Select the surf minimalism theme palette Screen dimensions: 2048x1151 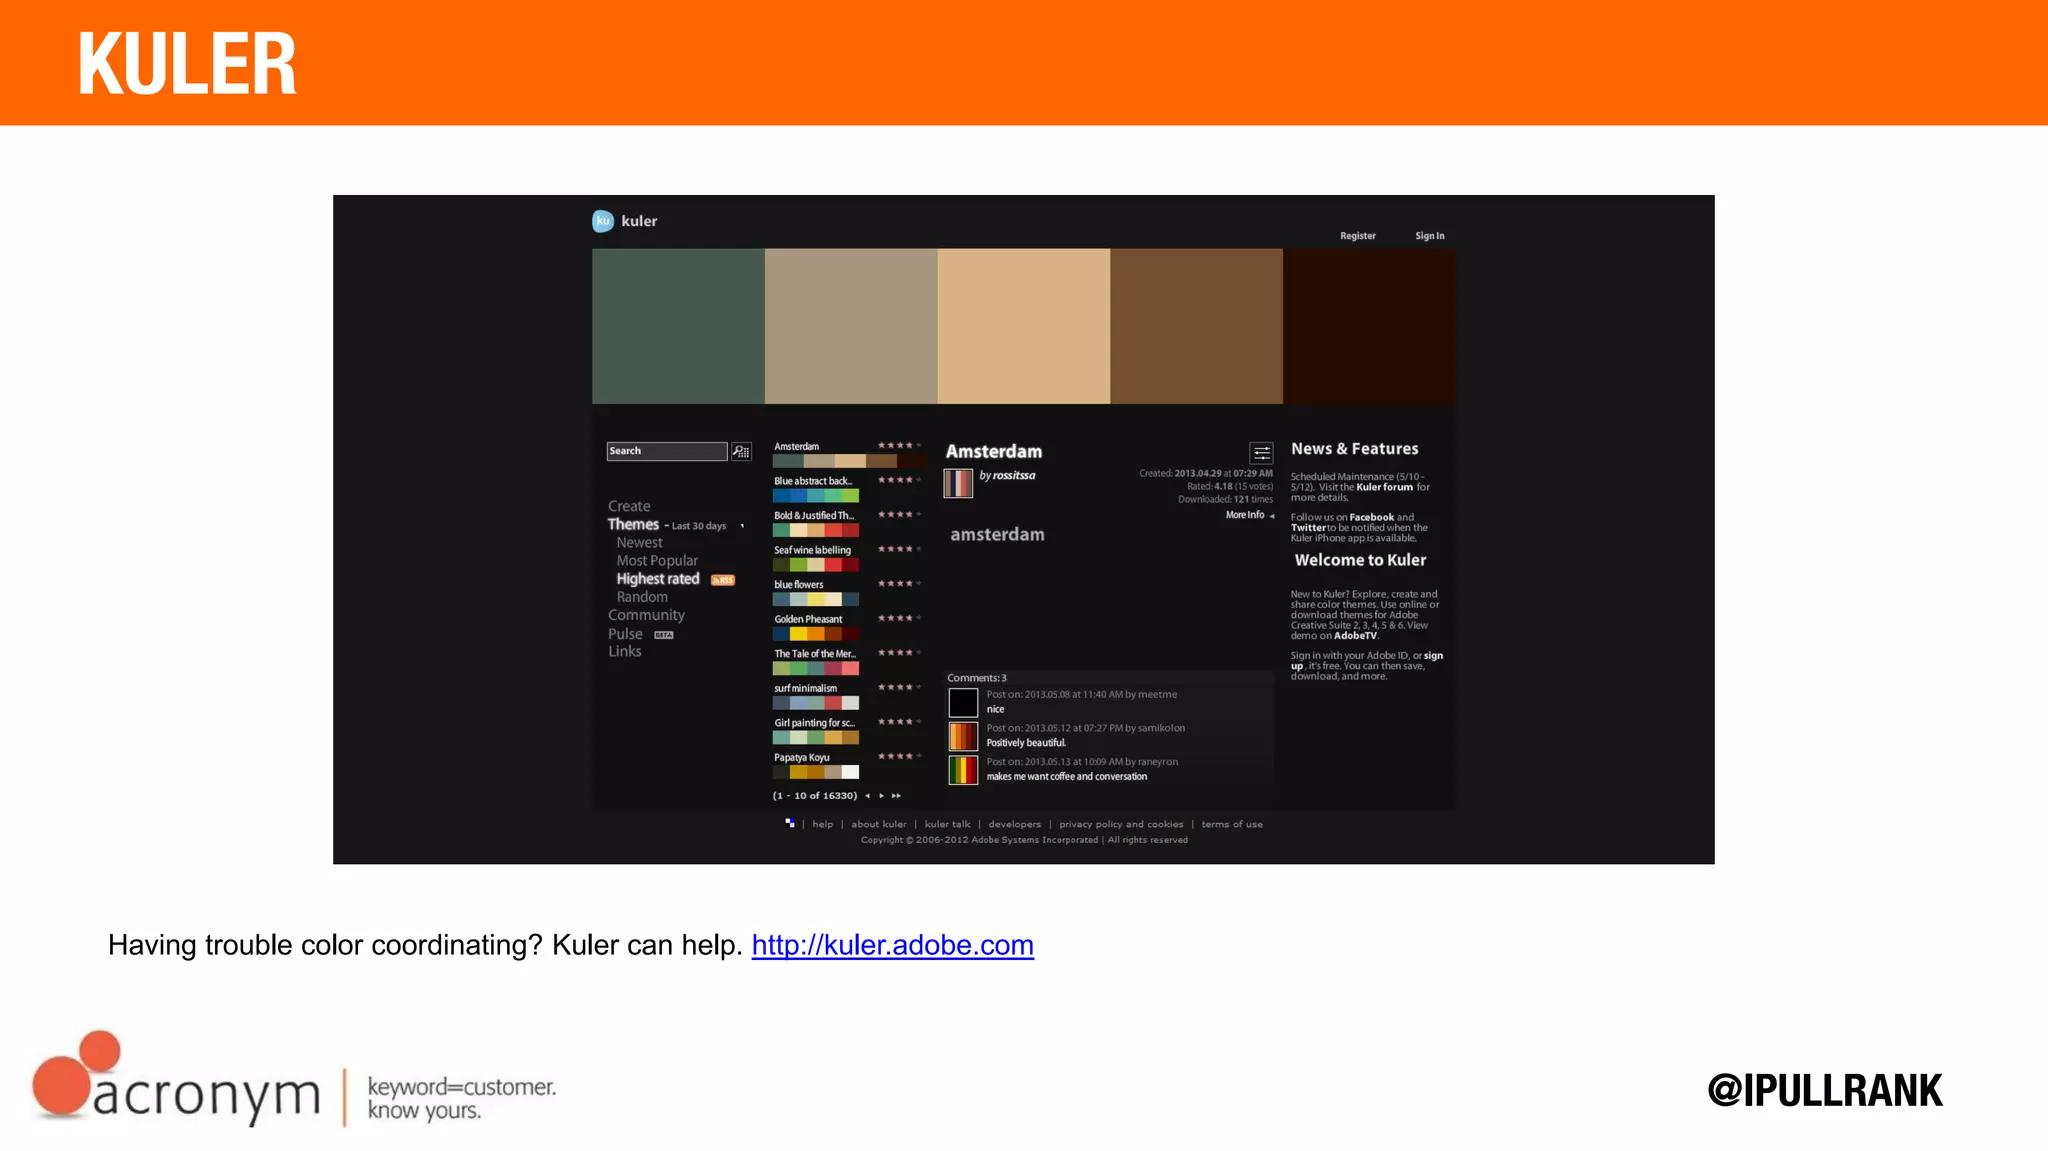click(x=816, y=703)
